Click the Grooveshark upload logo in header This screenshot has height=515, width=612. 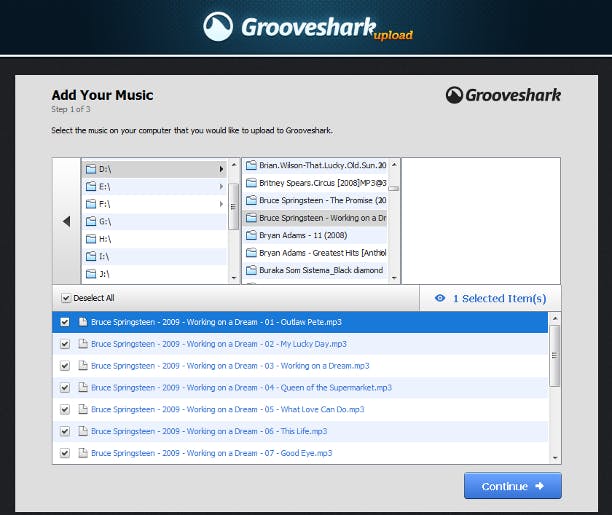(x=308, y=27)
